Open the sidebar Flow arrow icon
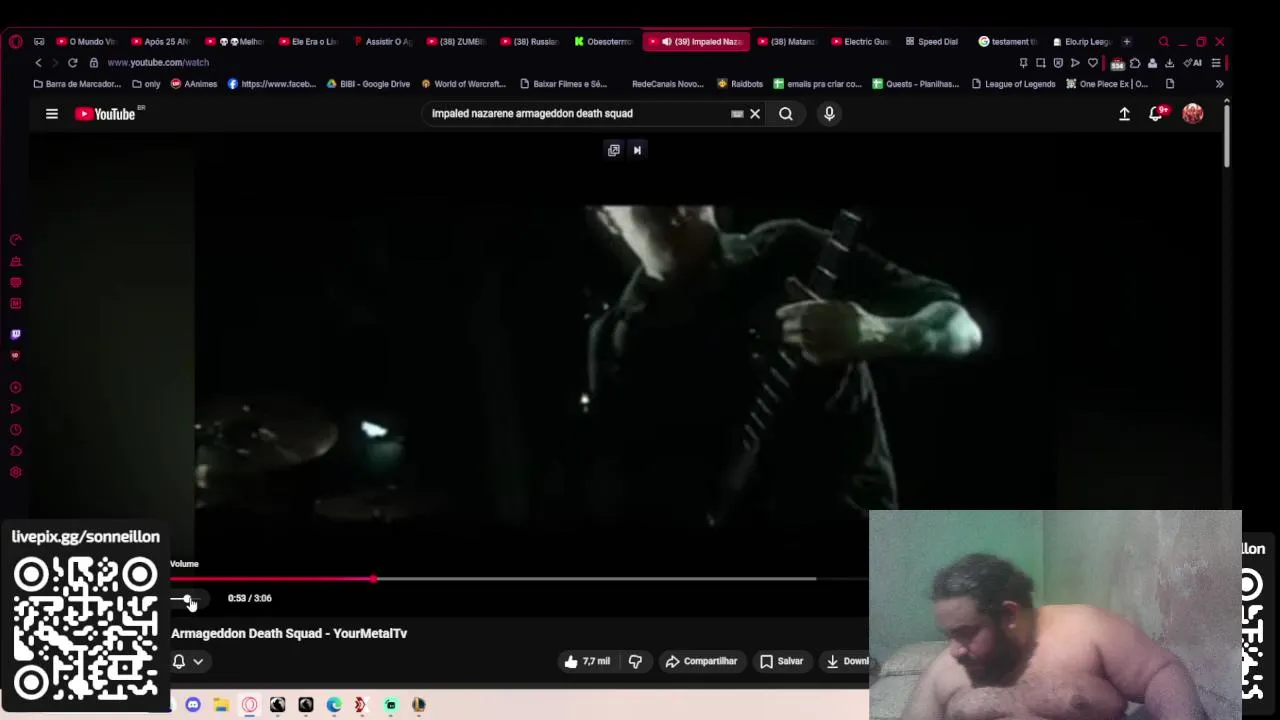The width and height of the screenshot is (1280, 720). (15, 408)
